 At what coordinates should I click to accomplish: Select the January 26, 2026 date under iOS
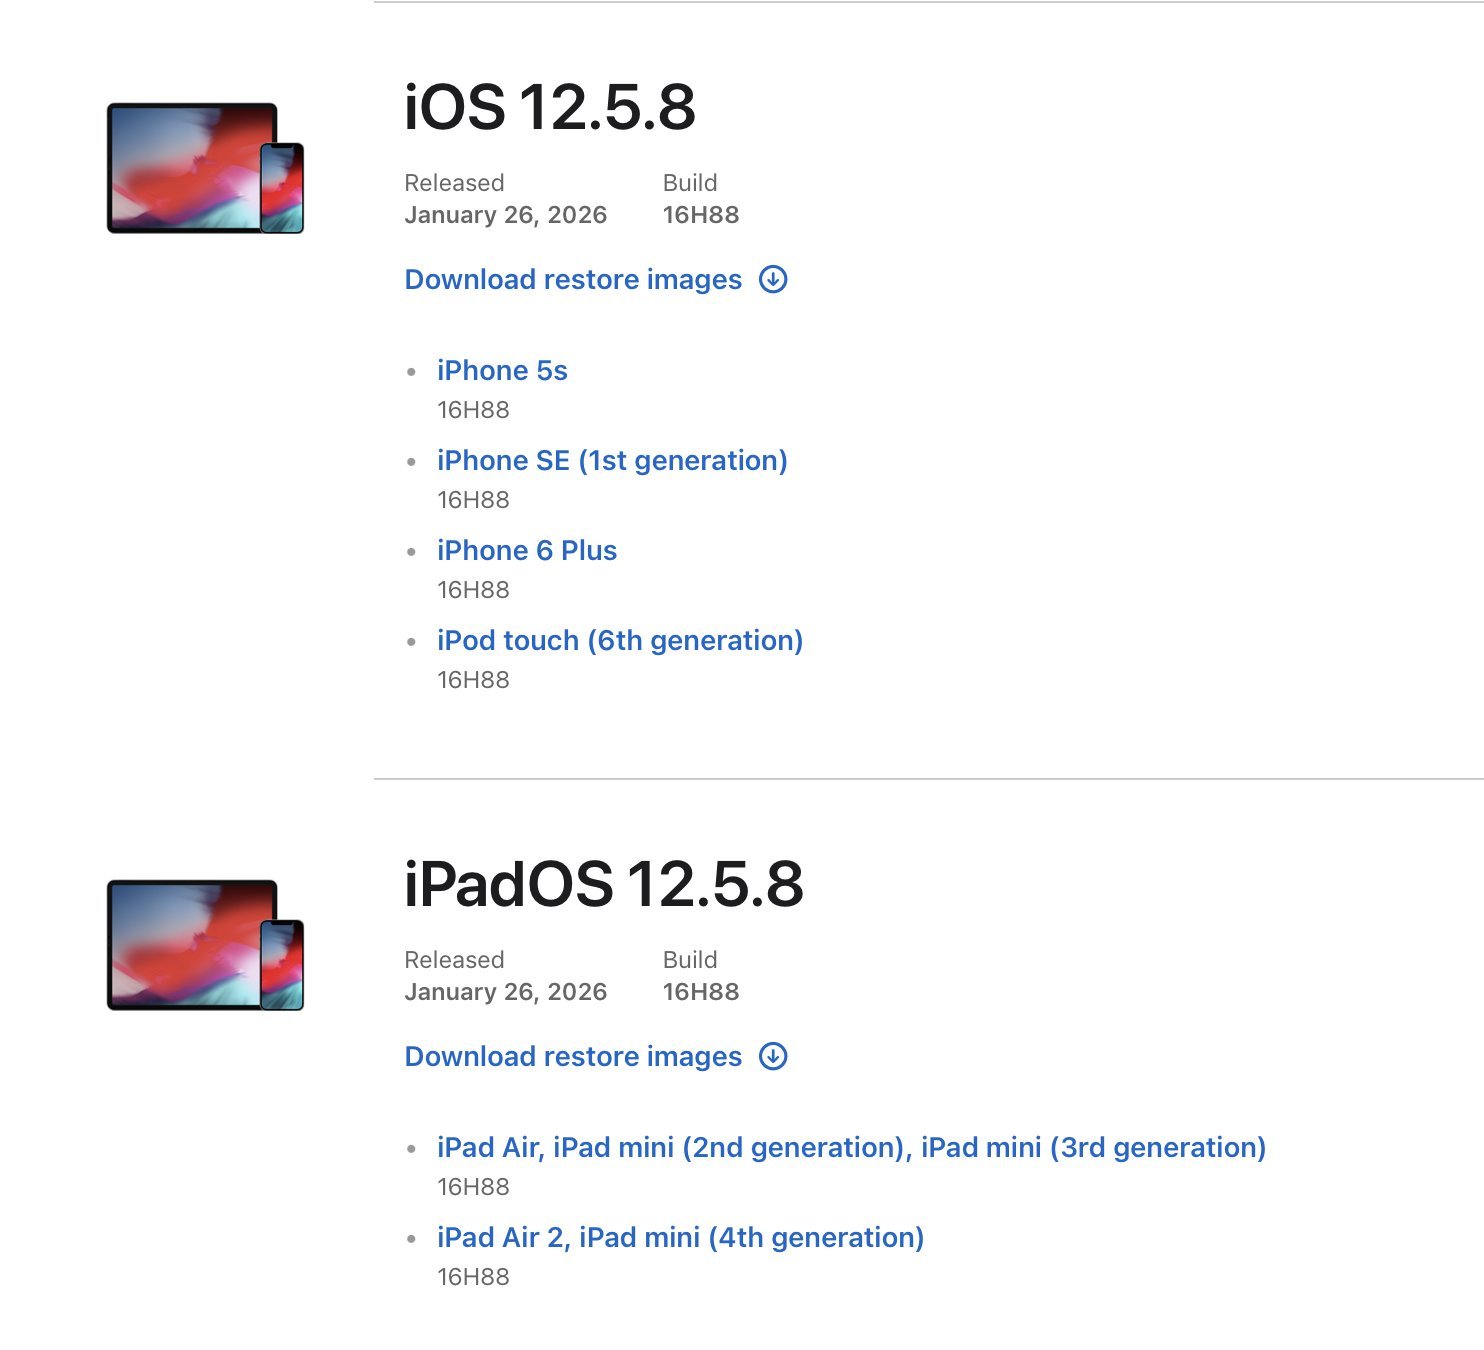pyautogui.click(x=505, y=215)
